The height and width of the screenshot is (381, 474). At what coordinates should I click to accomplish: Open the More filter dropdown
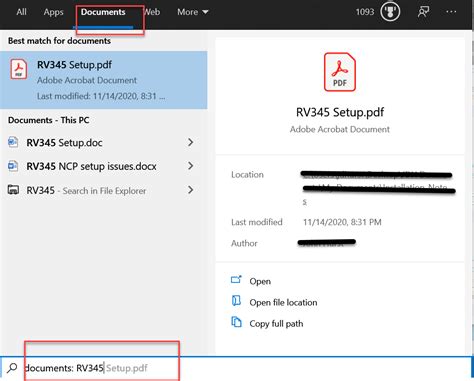coord(193,12)
